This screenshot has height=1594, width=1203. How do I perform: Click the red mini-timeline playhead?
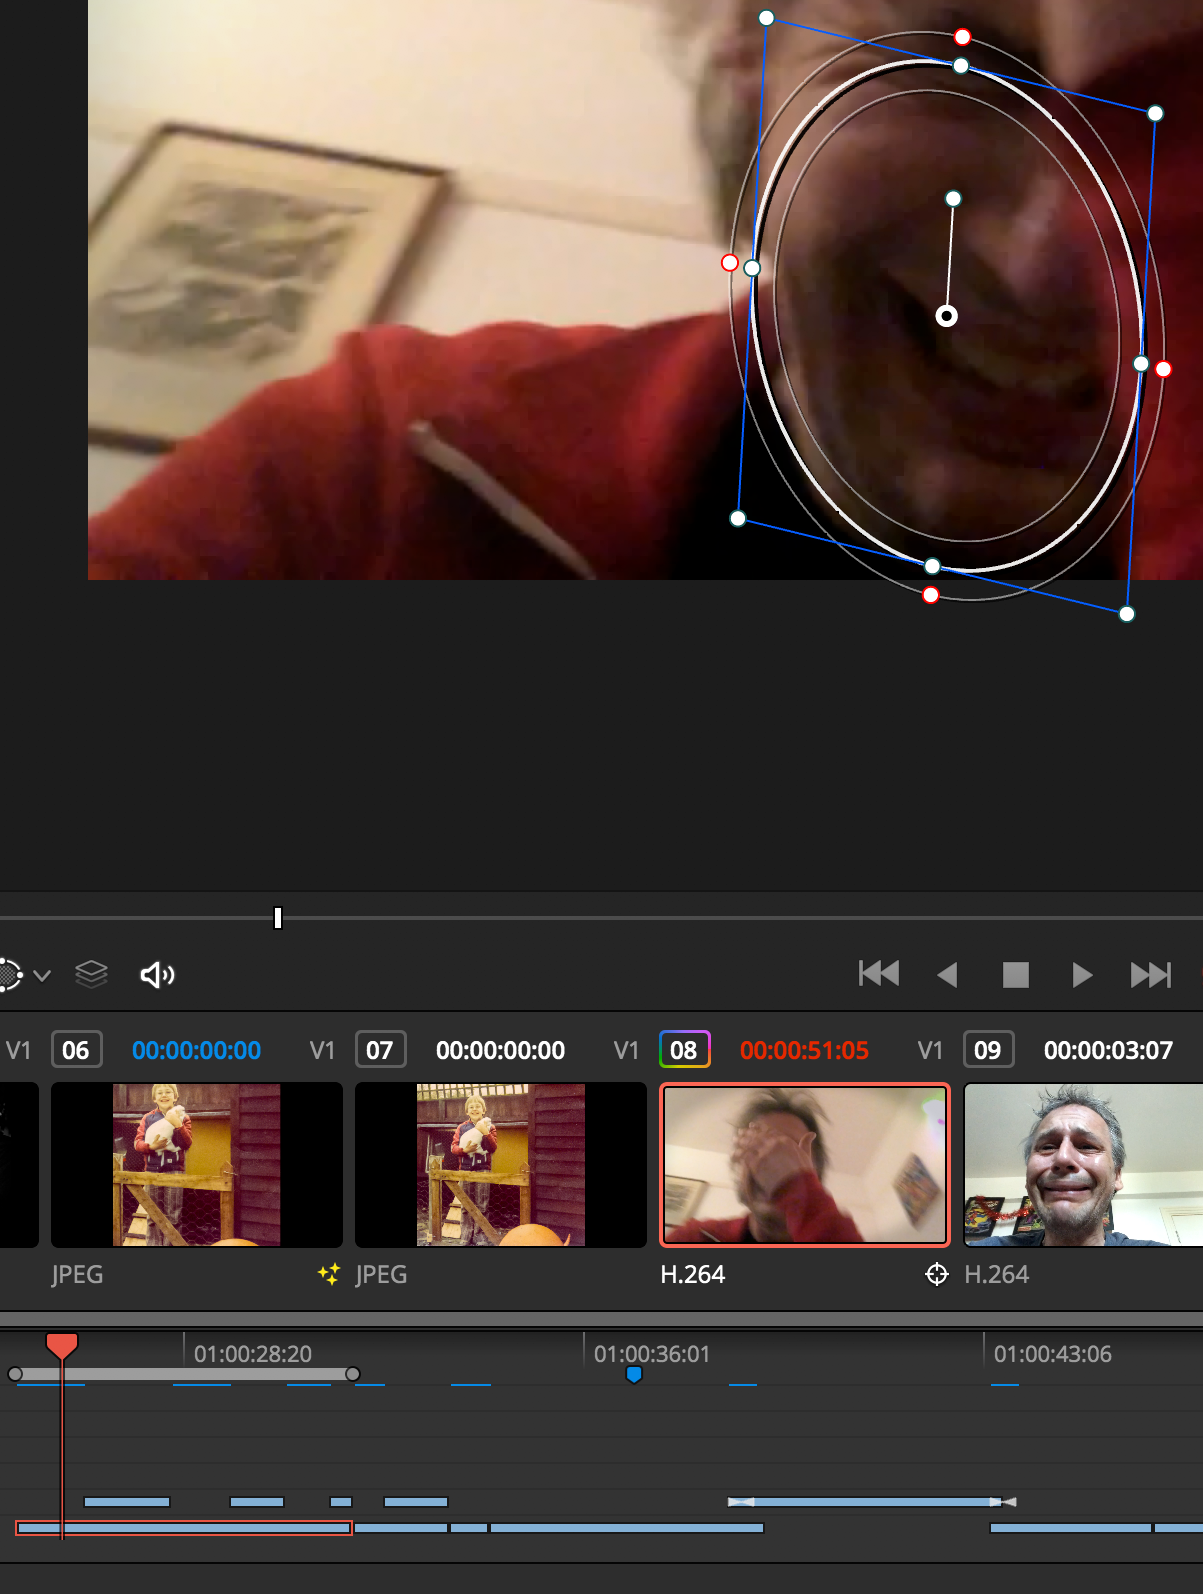62,1345
